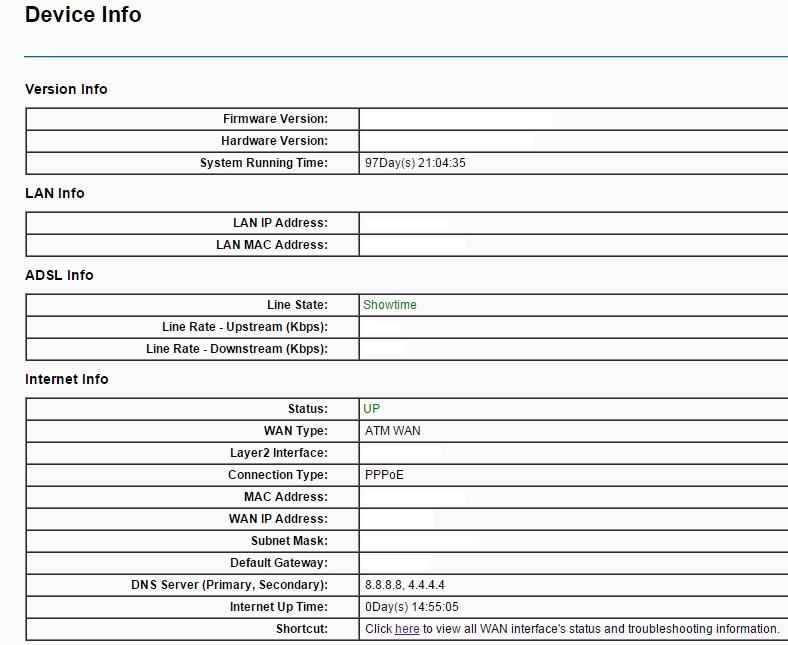The width and height of the screenshot is (788, 645).
Task: Select the Hardware Version label
Action: 274,141
